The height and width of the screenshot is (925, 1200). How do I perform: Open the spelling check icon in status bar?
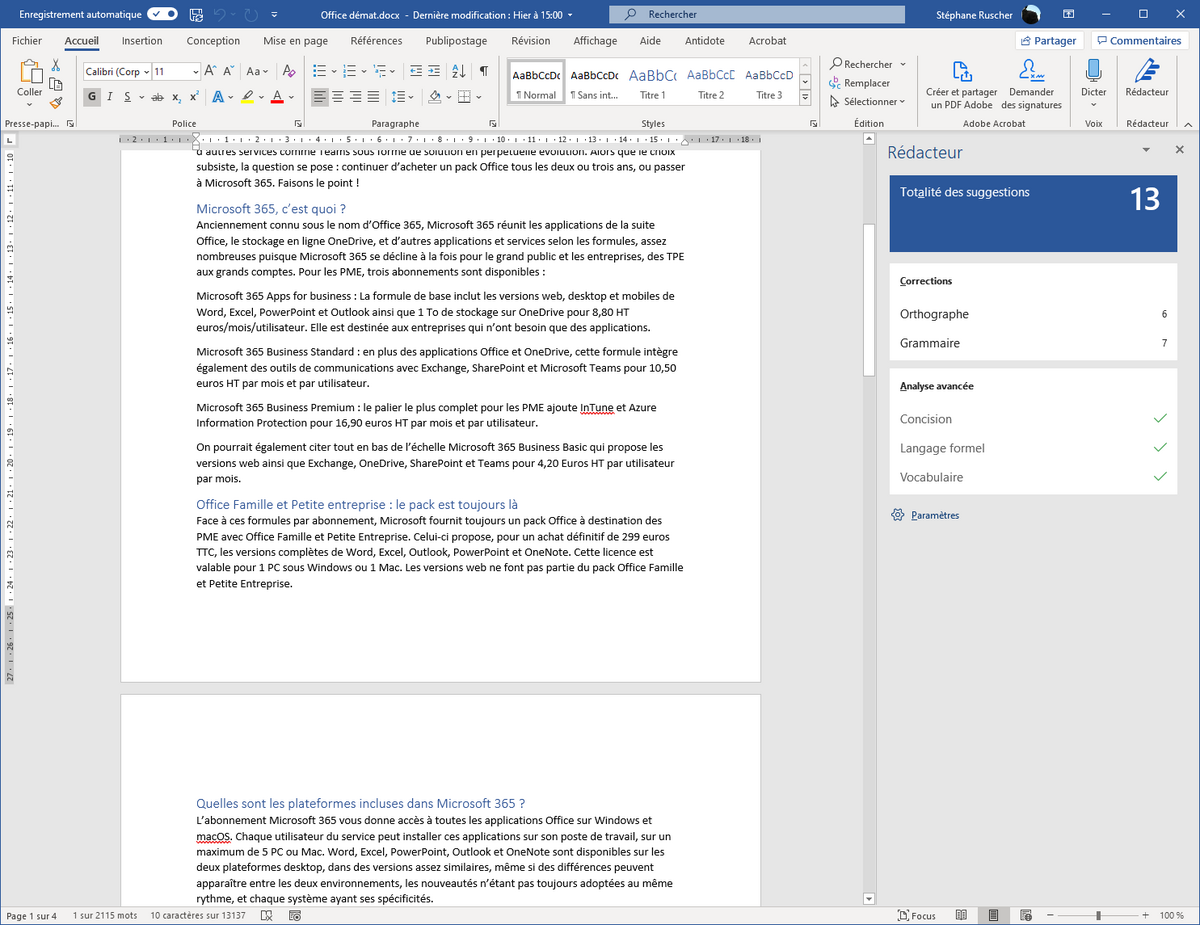coord(265,916)
